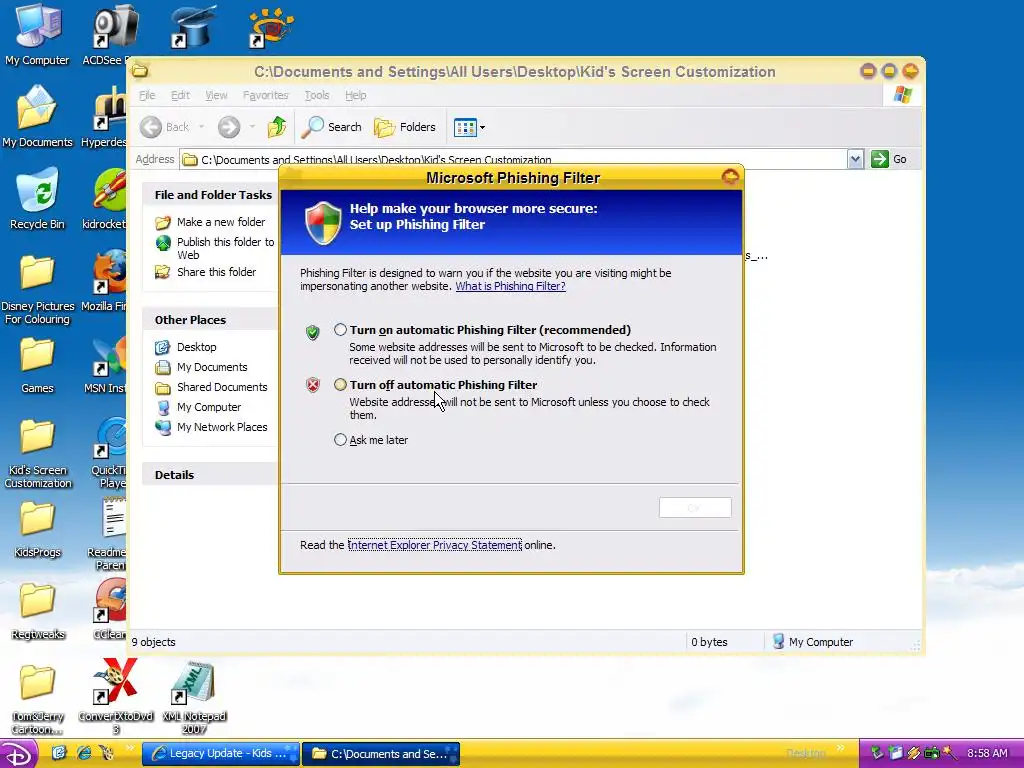Go to Shared Documents in Other Places
1024x768 pixels.
click(222, 387)
